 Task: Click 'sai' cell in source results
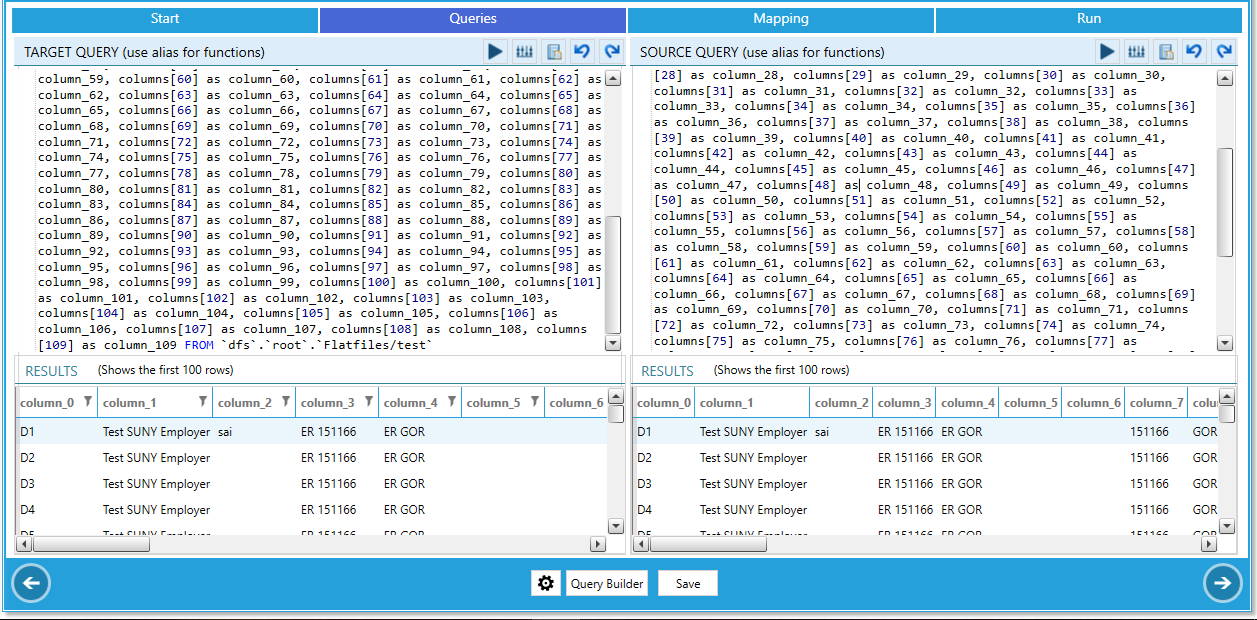(823, 432)
